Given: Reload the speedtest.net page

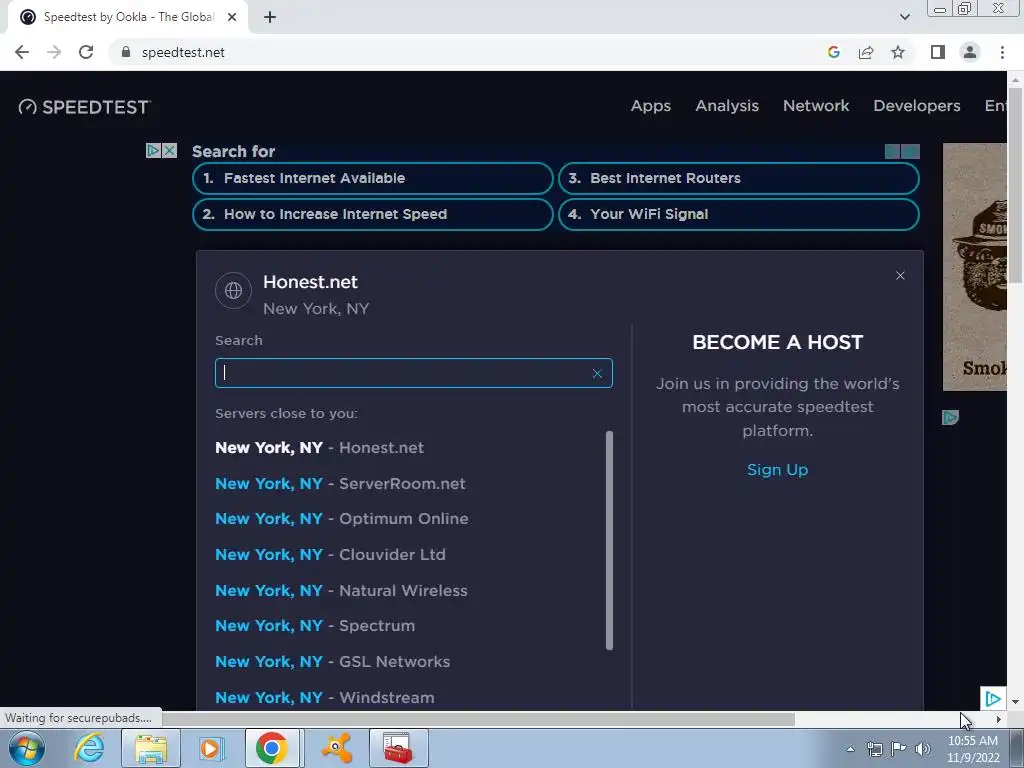Looking at the screenshot, I should click(x=86, y=52).
